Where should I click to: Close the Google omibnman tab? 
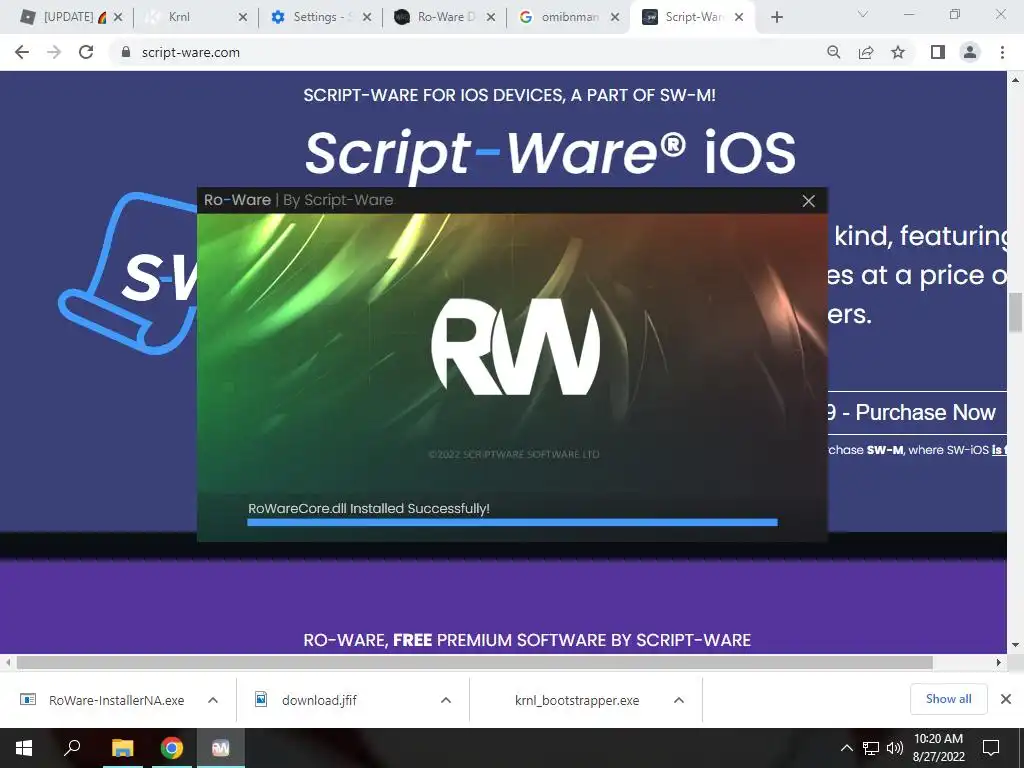pyautogui.click(x=615, y=18)
